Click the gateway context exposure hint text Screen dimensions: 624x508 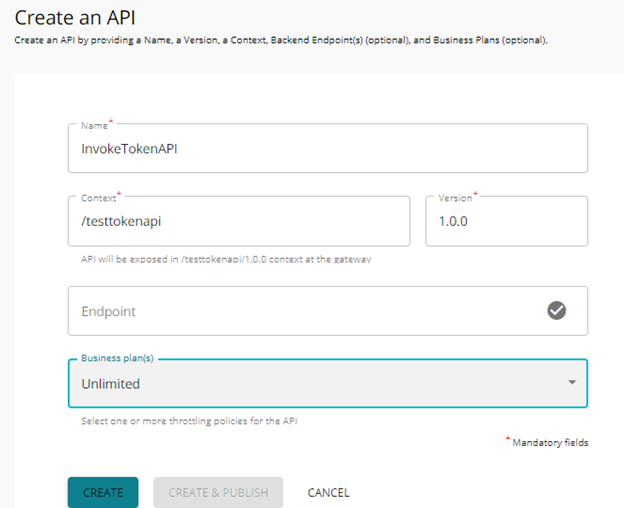226,259
